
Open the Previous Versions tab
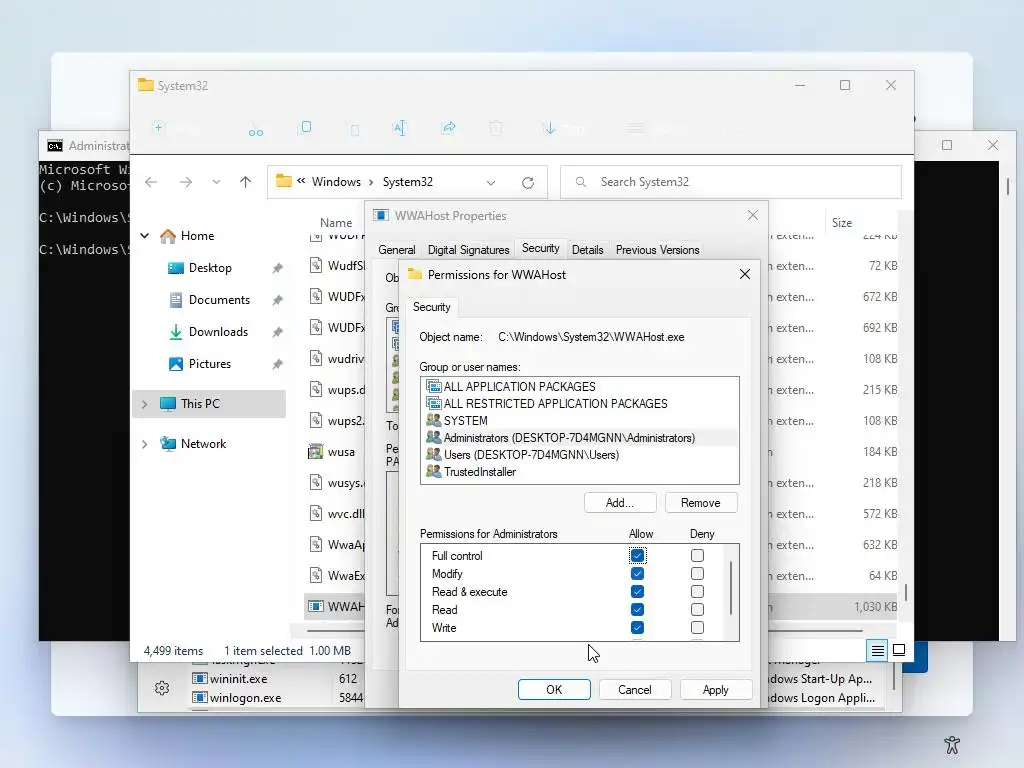(x=657, y=249)
